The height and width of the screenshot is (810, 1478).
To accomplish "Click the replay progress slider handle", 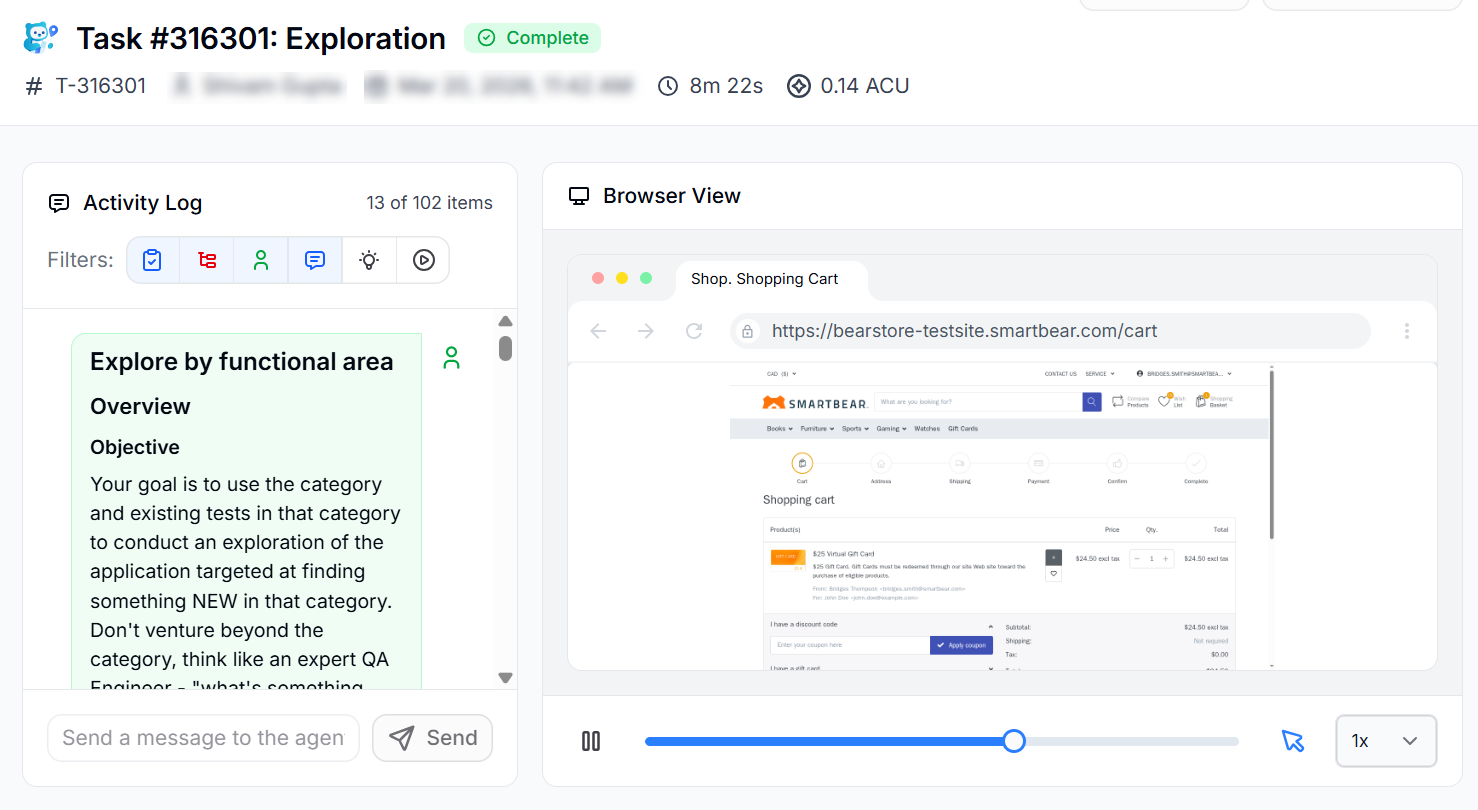I will pyautogui.click(x=1014, y=741).
